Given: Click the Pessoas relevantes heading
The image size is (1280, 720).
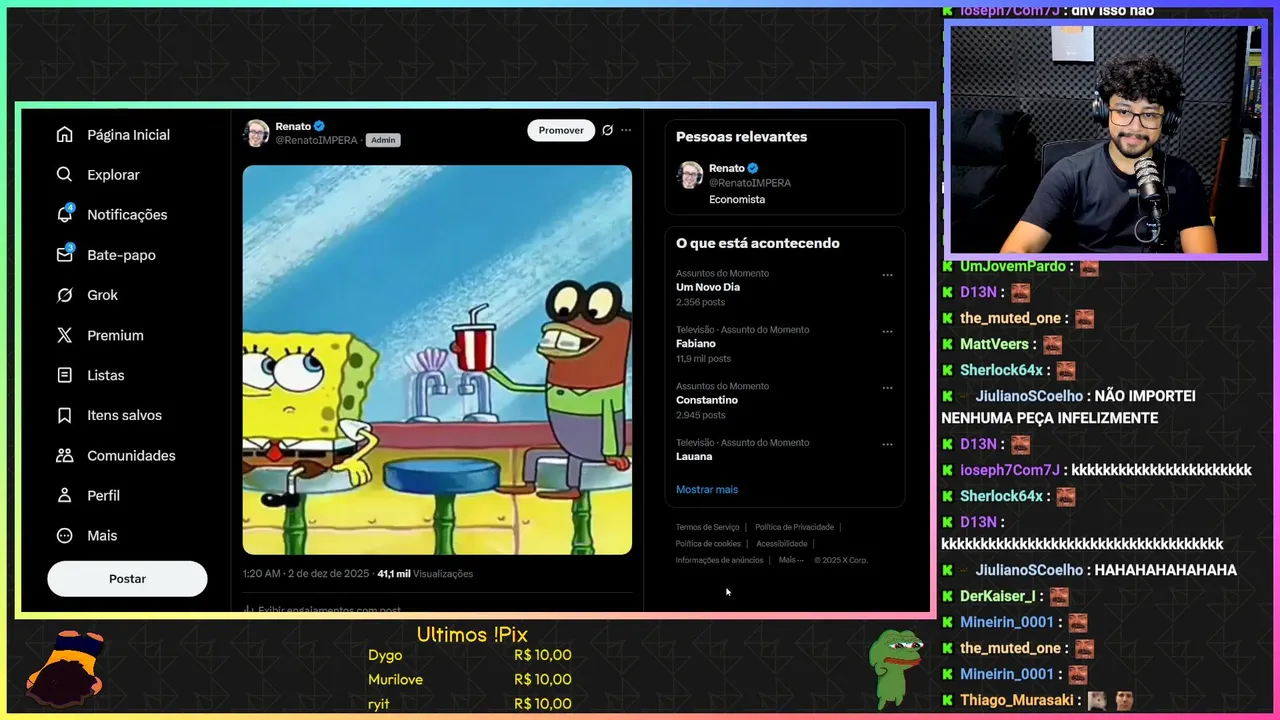Looking at the screenshot, I should point(741,137).
